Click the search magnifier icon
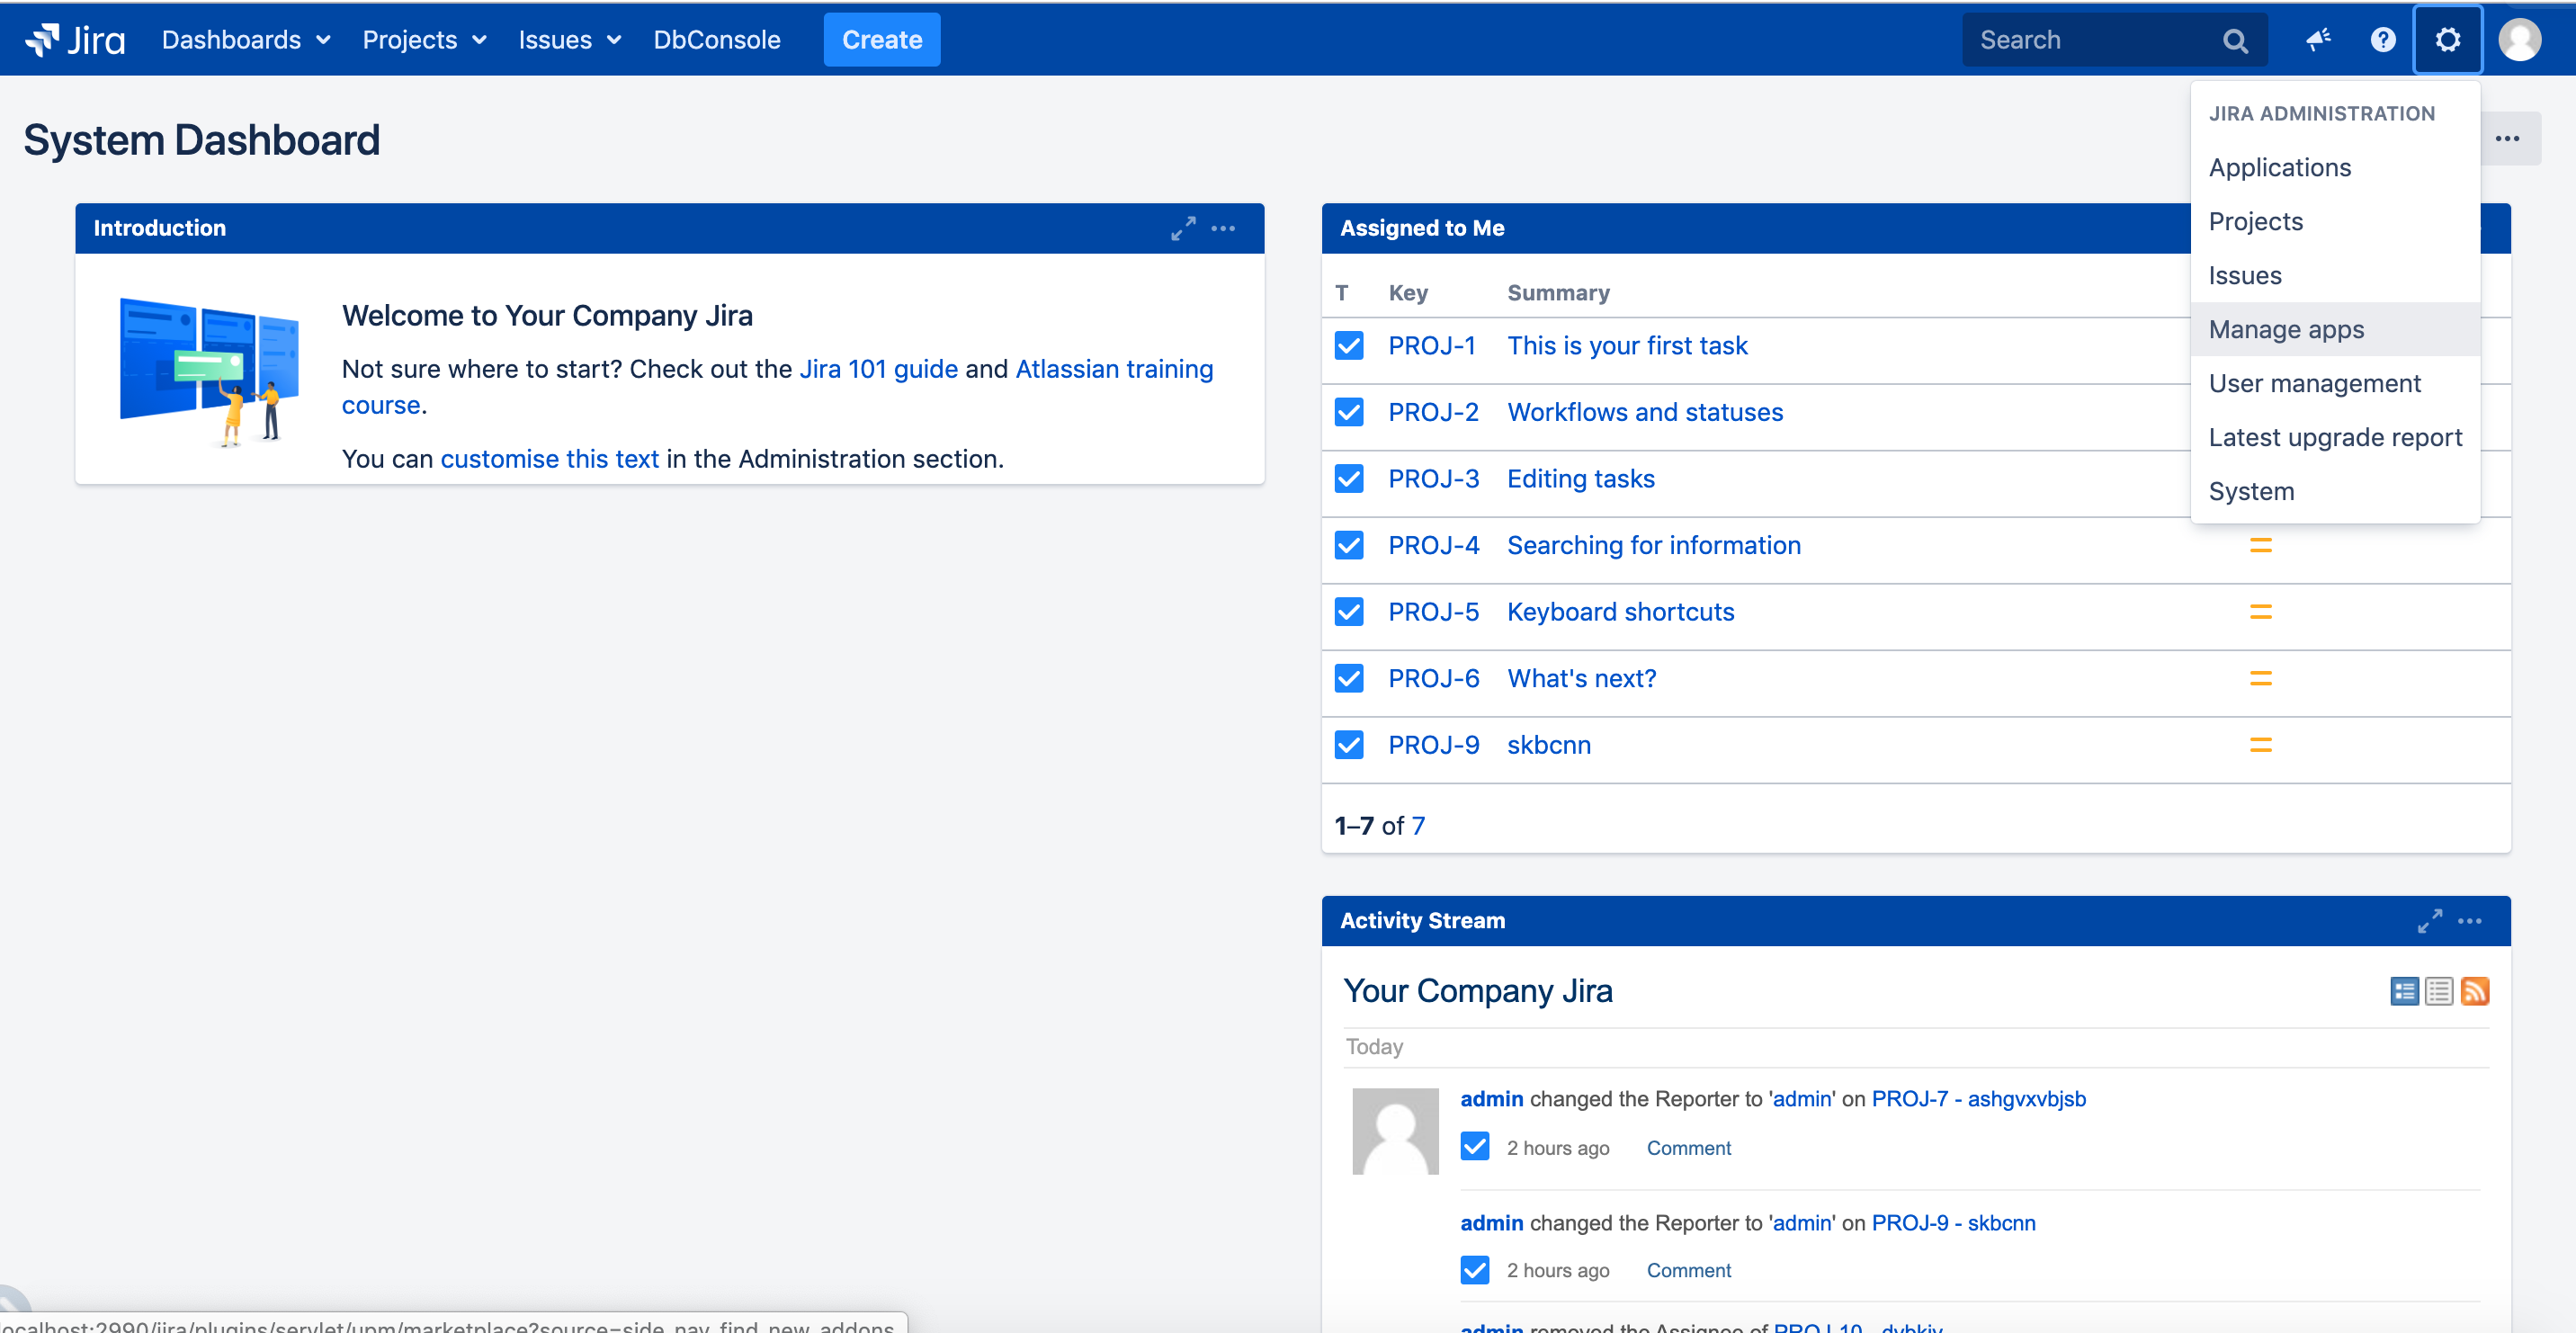This screenshot has height=1333, width=2576. coord(2235,40)
